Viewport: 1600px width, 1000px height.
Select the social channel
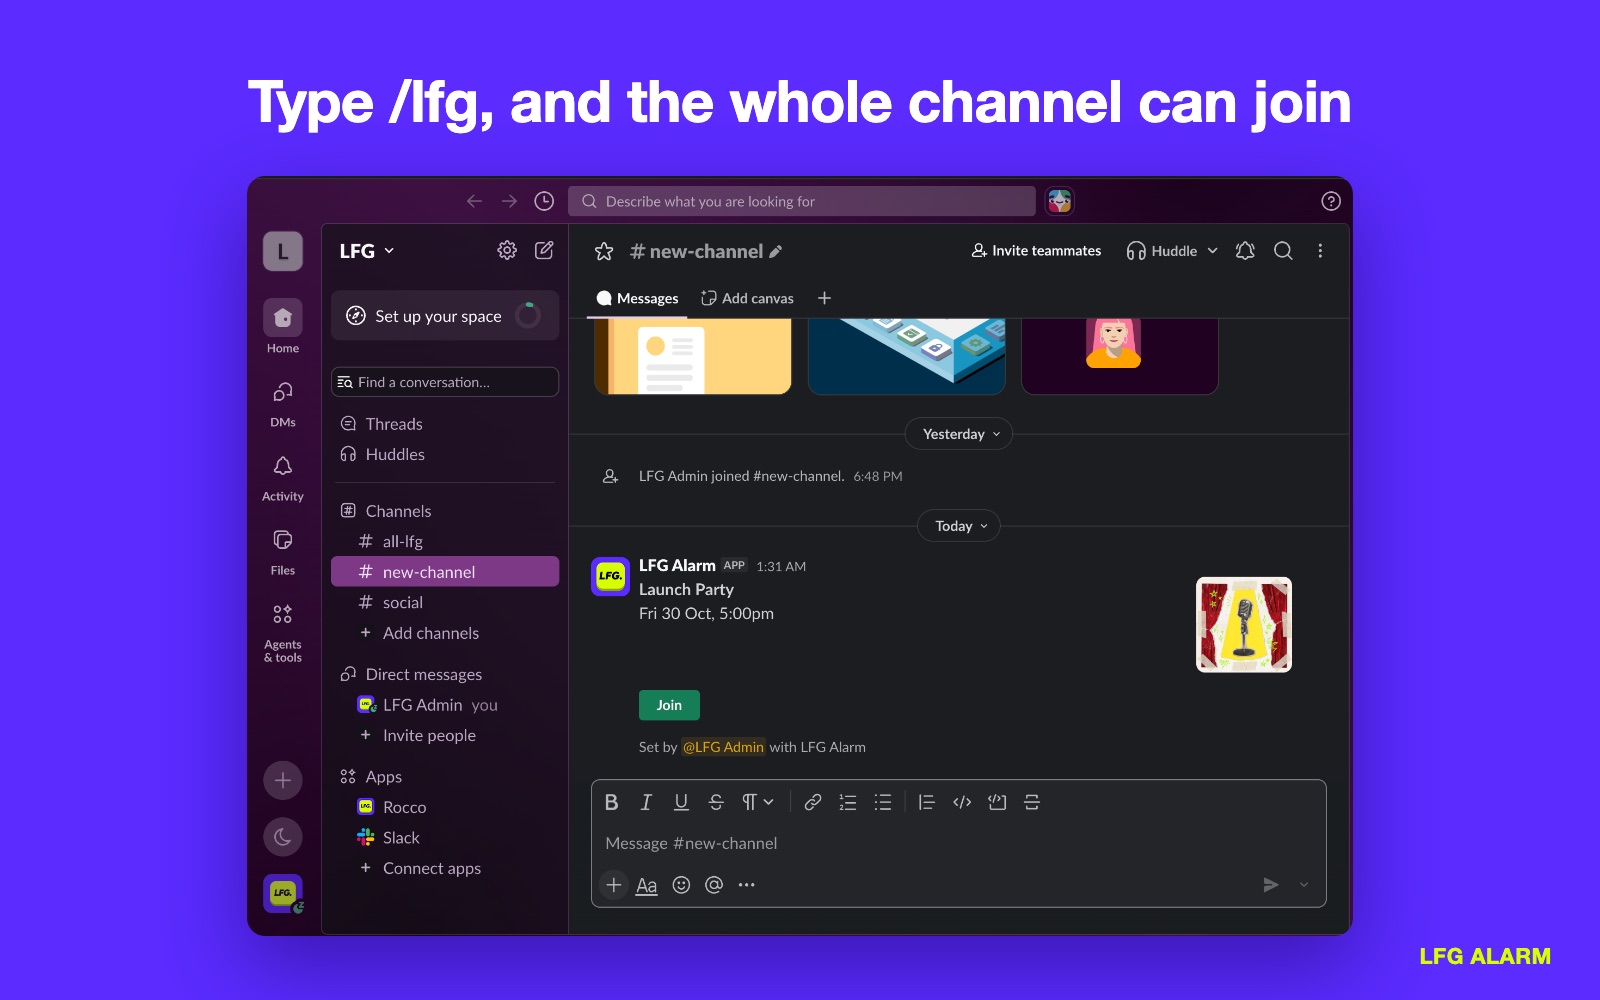coord(445,602)
